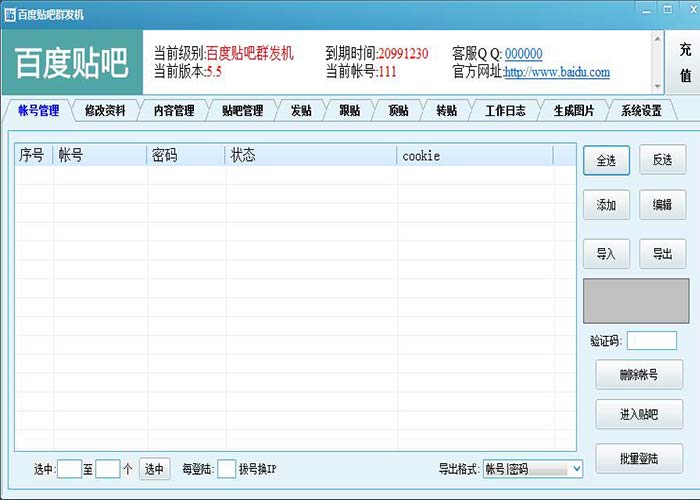700x500 pixels.
Task: Click the 选中 button at bottom
Action: pyautogui.click(x=154, y=469)
